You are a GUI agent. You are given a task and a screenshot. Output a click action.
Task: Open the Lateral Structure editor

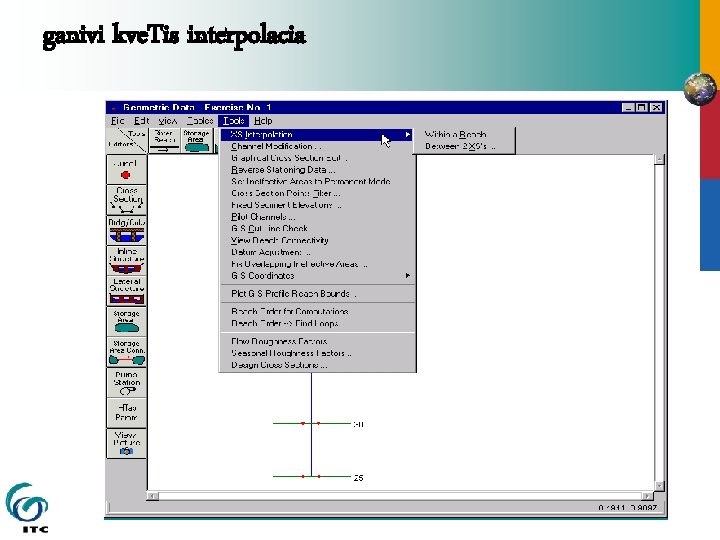click(126, 291)
